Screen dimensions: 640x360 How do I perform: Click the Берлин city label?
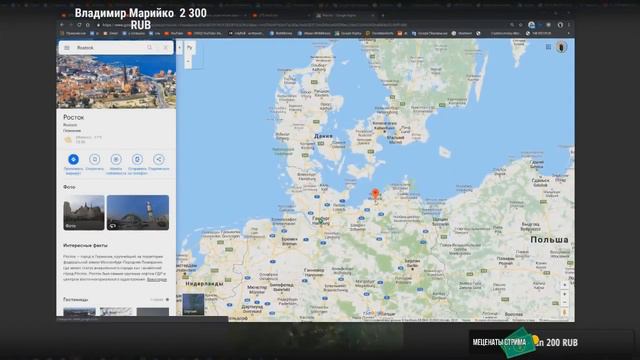(411, 262)
